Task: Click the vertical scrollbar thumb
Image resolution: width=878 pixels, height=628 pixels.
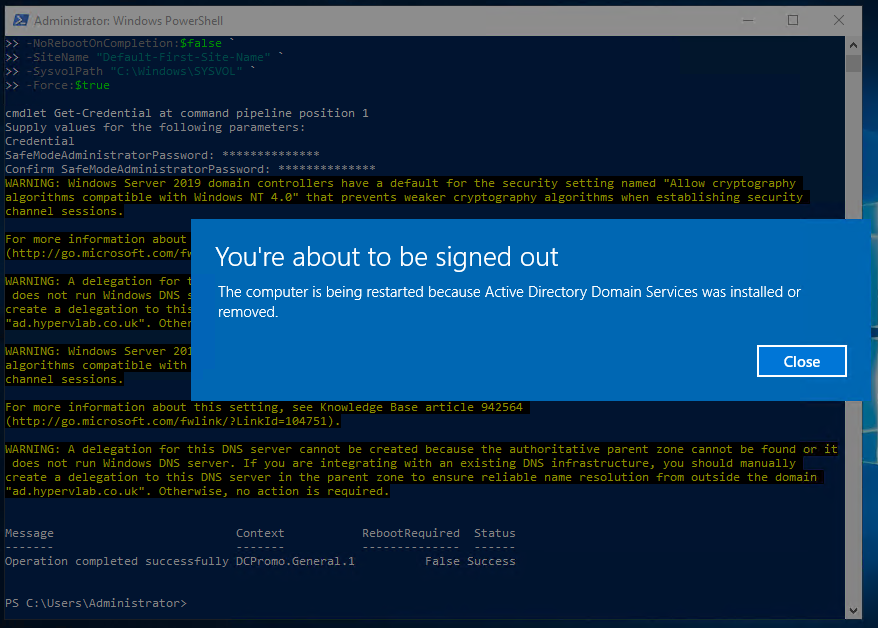Action: 853,63
